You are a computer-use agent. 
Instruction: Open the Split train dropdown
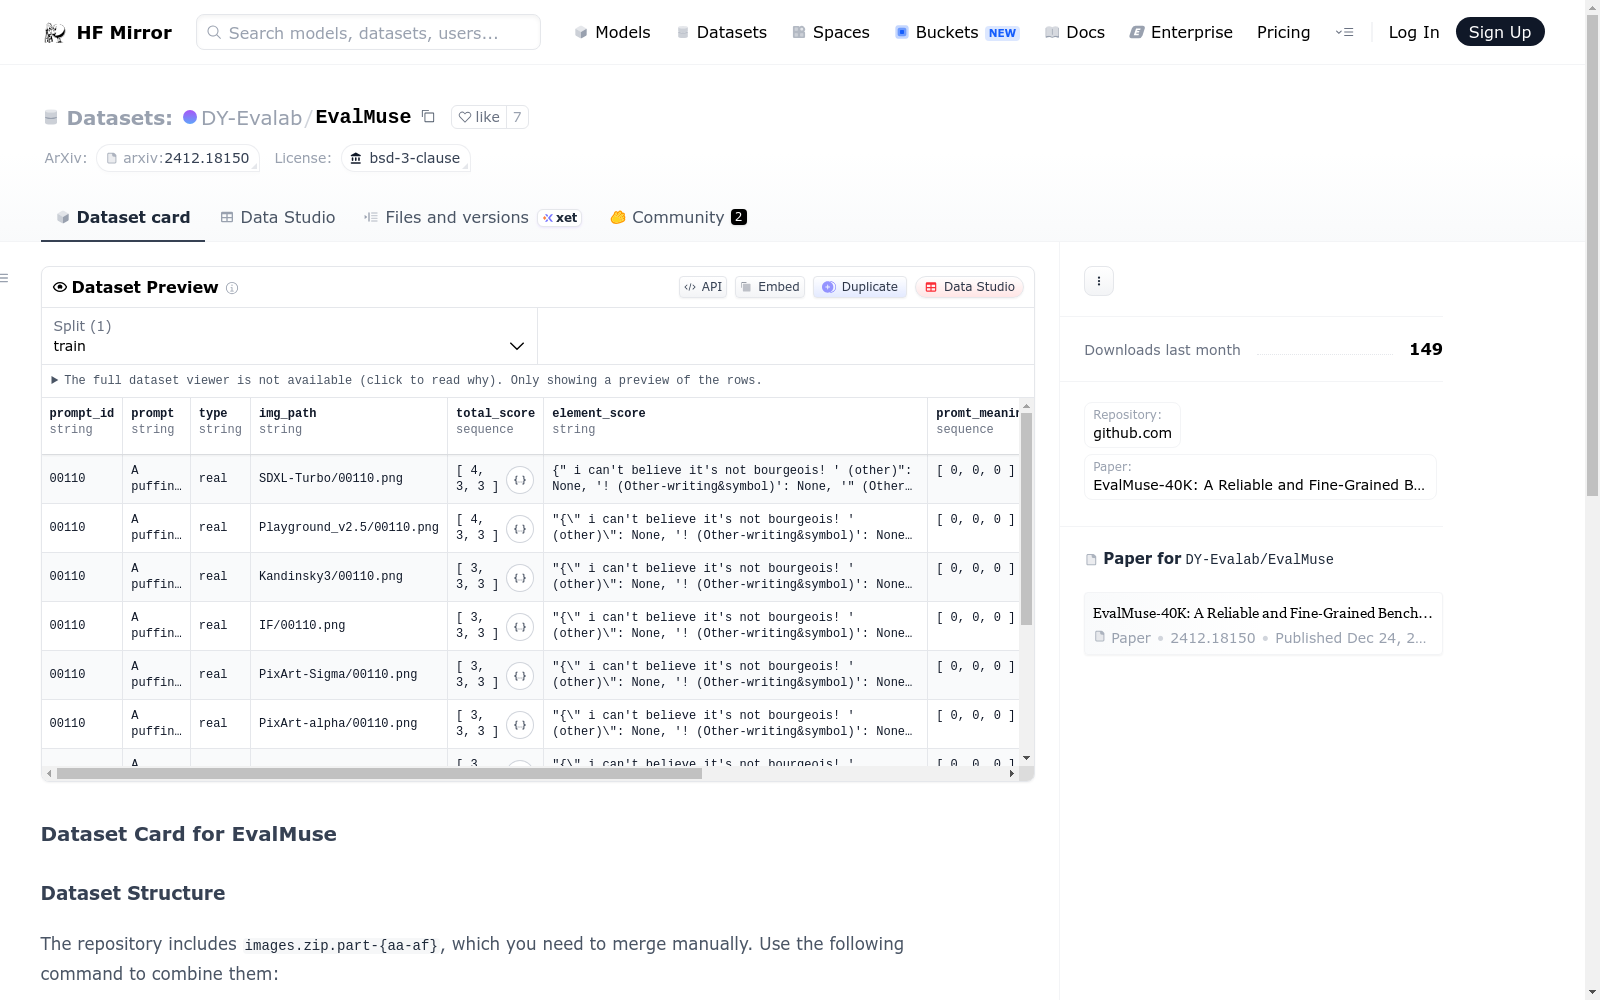coord(289,336)
